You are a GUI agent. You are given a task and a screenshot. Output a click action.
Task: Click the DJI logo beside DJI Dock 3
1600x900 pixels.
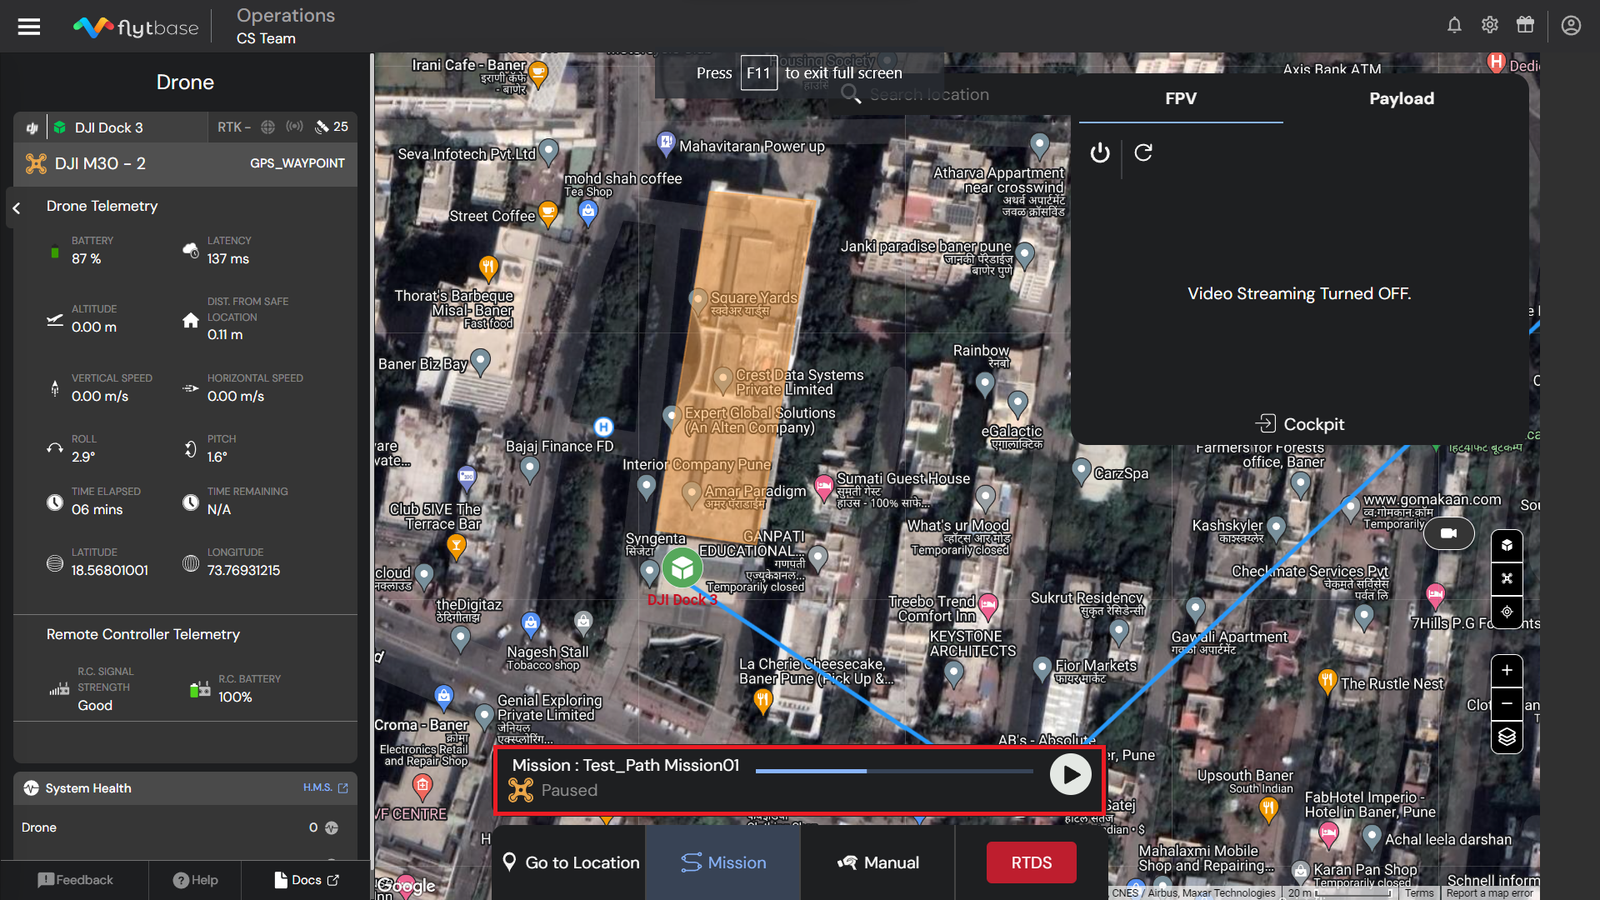32,128
